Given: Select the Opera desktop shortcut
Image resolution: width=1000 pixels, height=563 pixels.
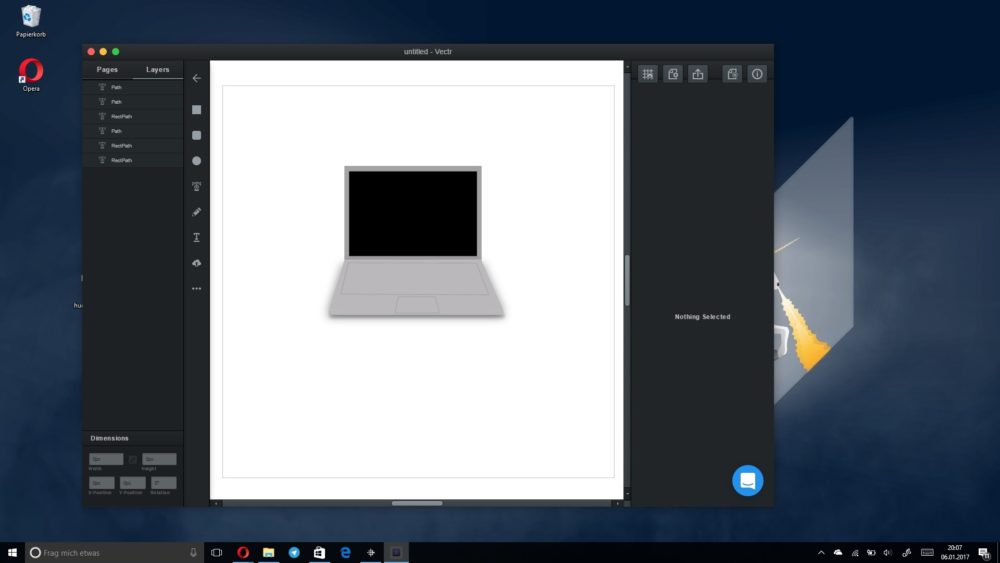Looking at the screenshot, I should pos(31,75).
